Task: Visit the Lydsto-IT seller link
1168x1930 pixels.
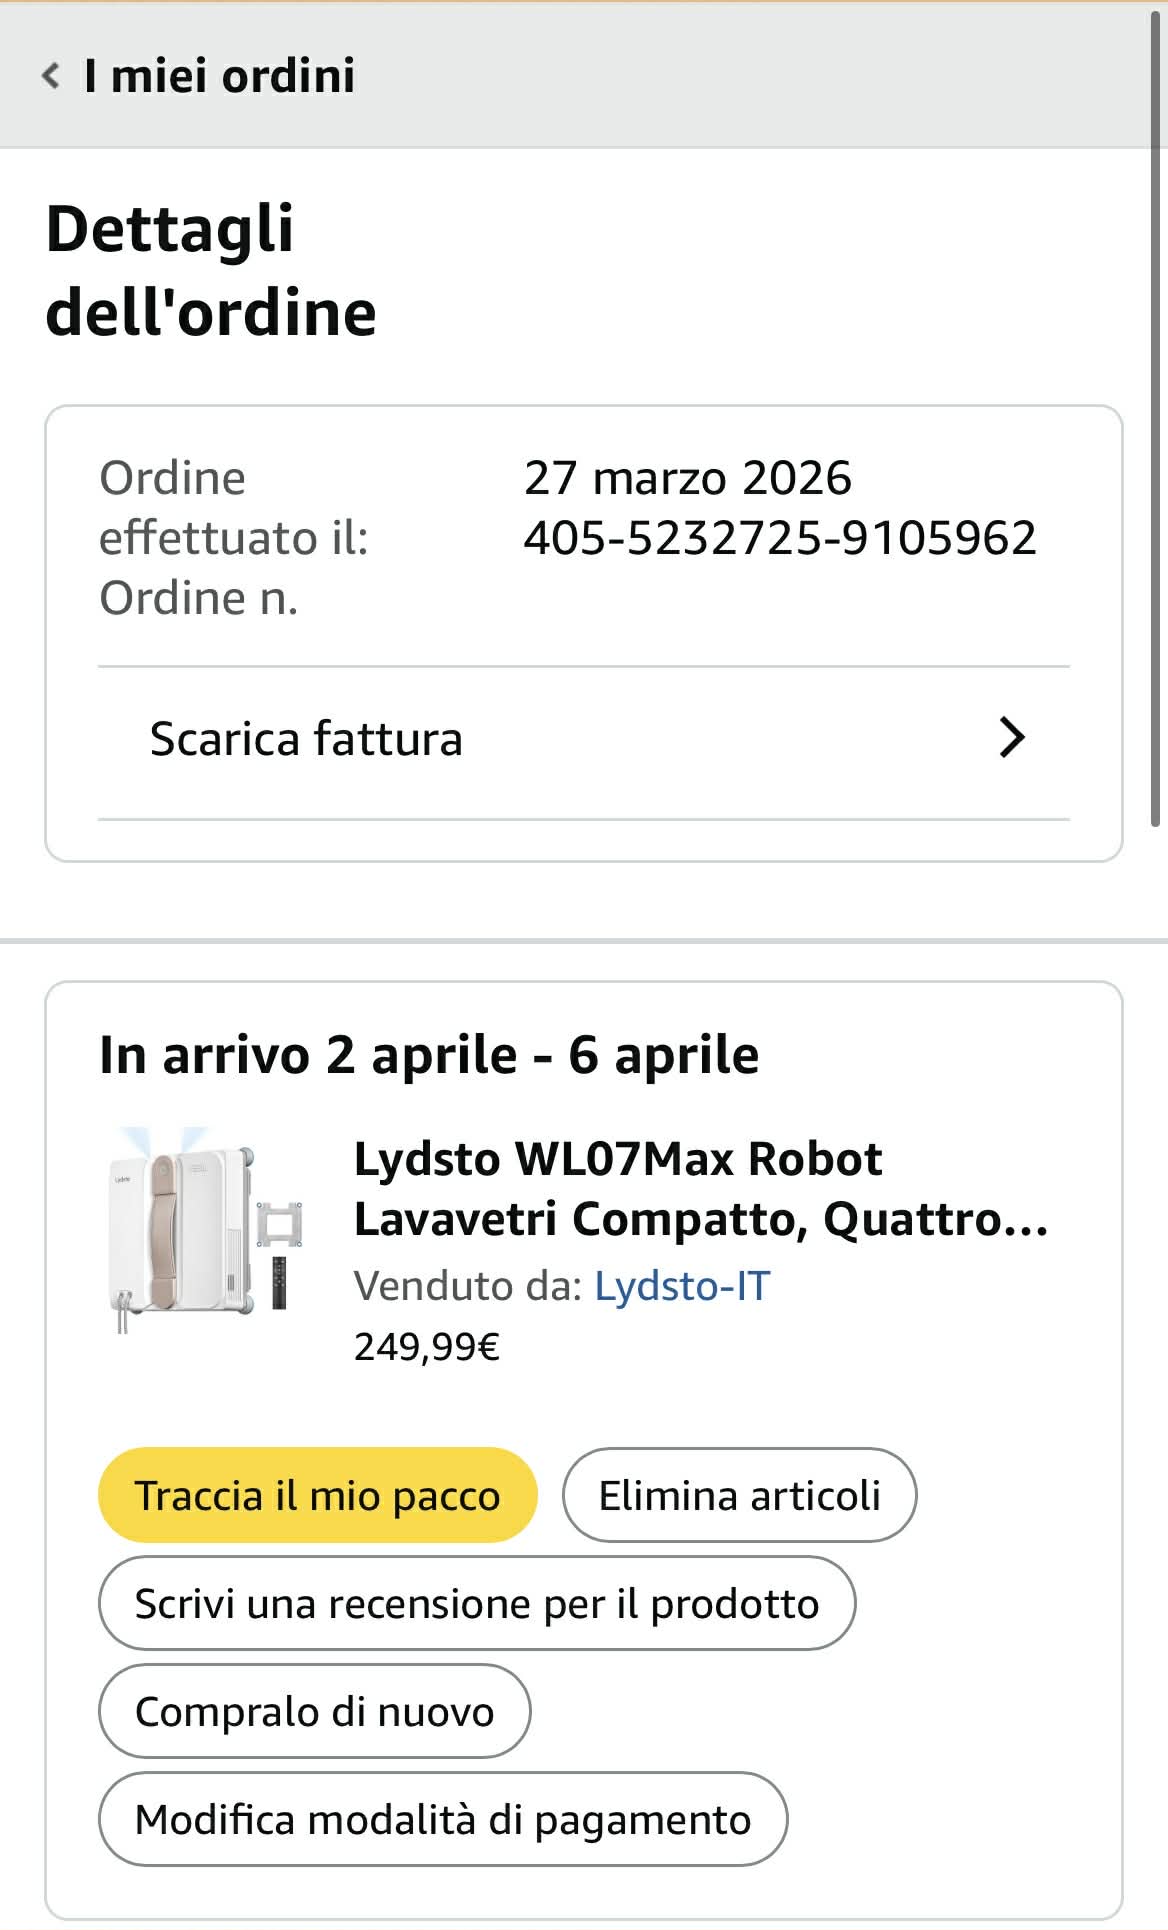Action: tap(682, 1286)
